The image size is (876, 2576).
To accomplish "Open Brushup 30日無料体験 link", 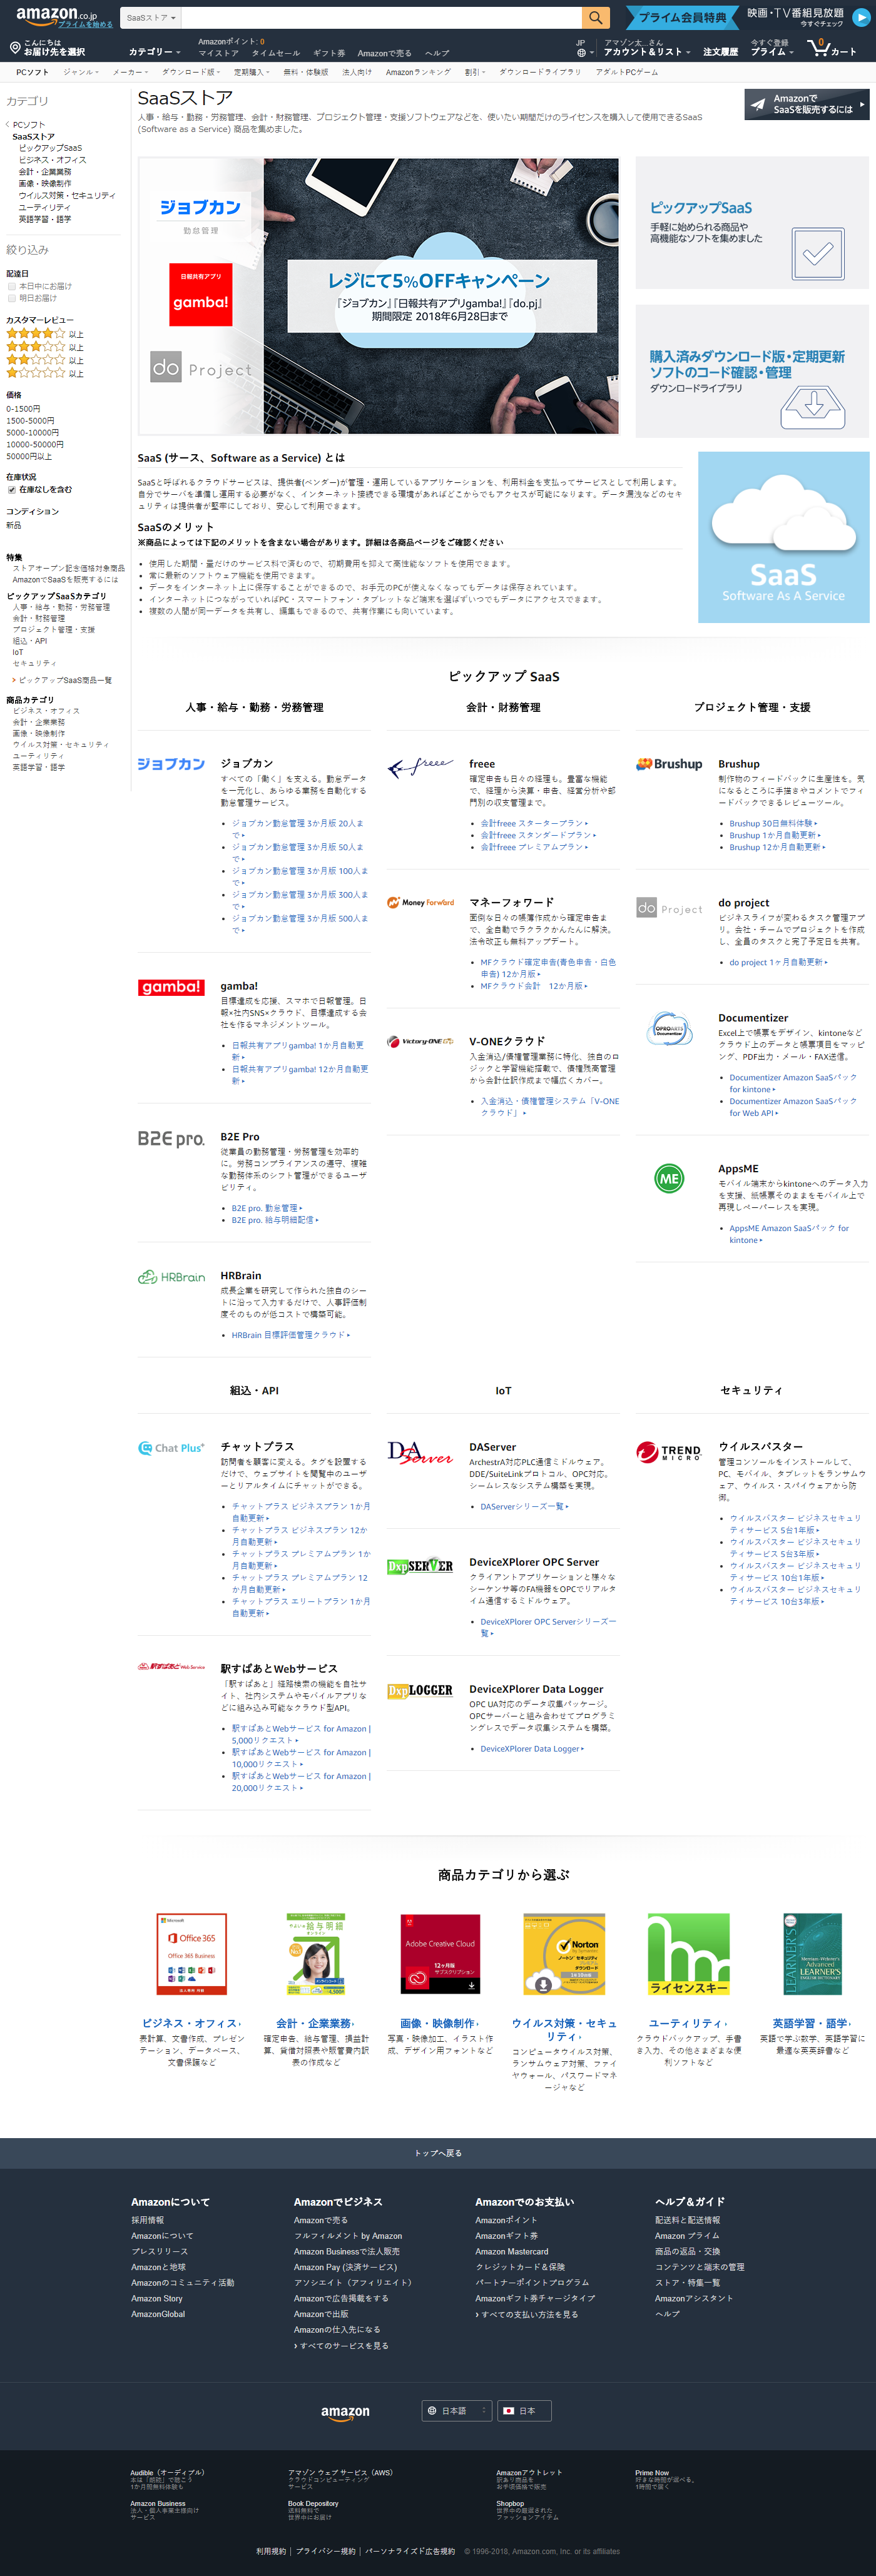I will click(773, 824).
